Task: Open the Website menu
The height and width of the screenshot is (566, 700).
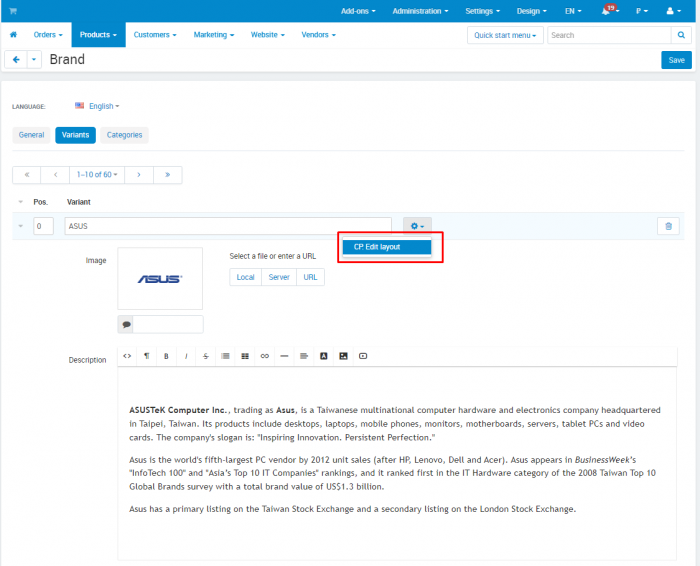Action: tap(267, 35)
